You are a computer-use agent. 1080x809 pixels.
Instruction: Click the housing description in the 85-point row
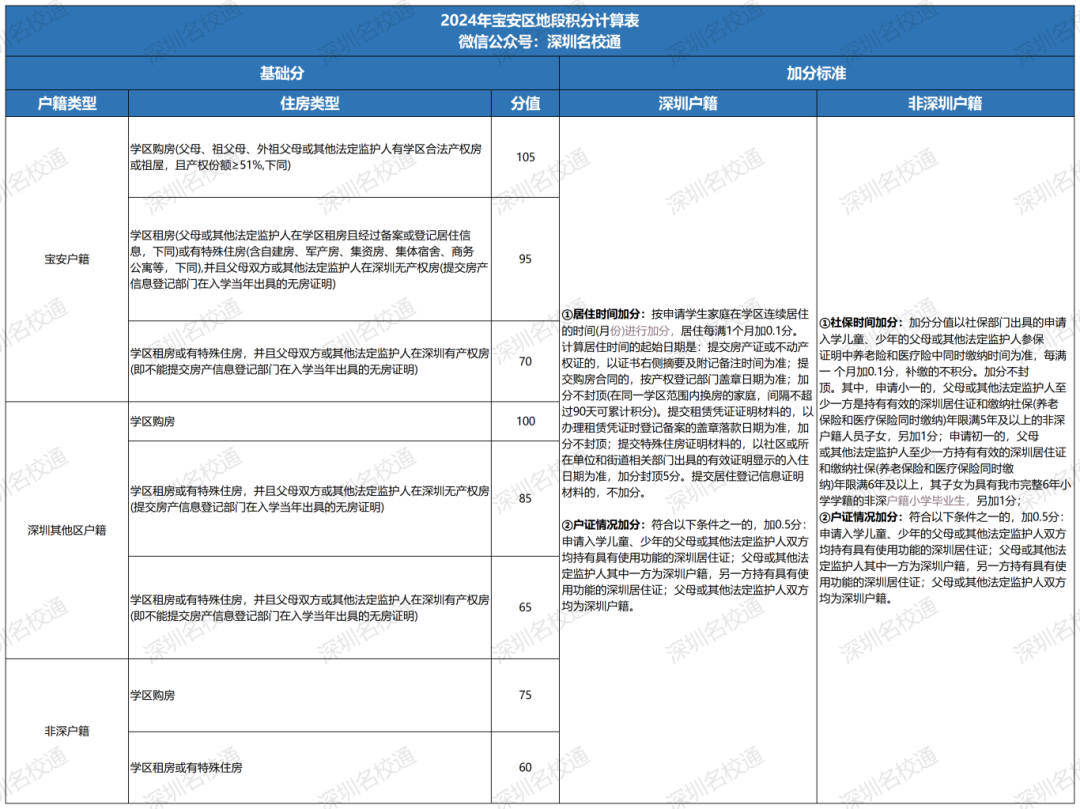tap(309, 499)
